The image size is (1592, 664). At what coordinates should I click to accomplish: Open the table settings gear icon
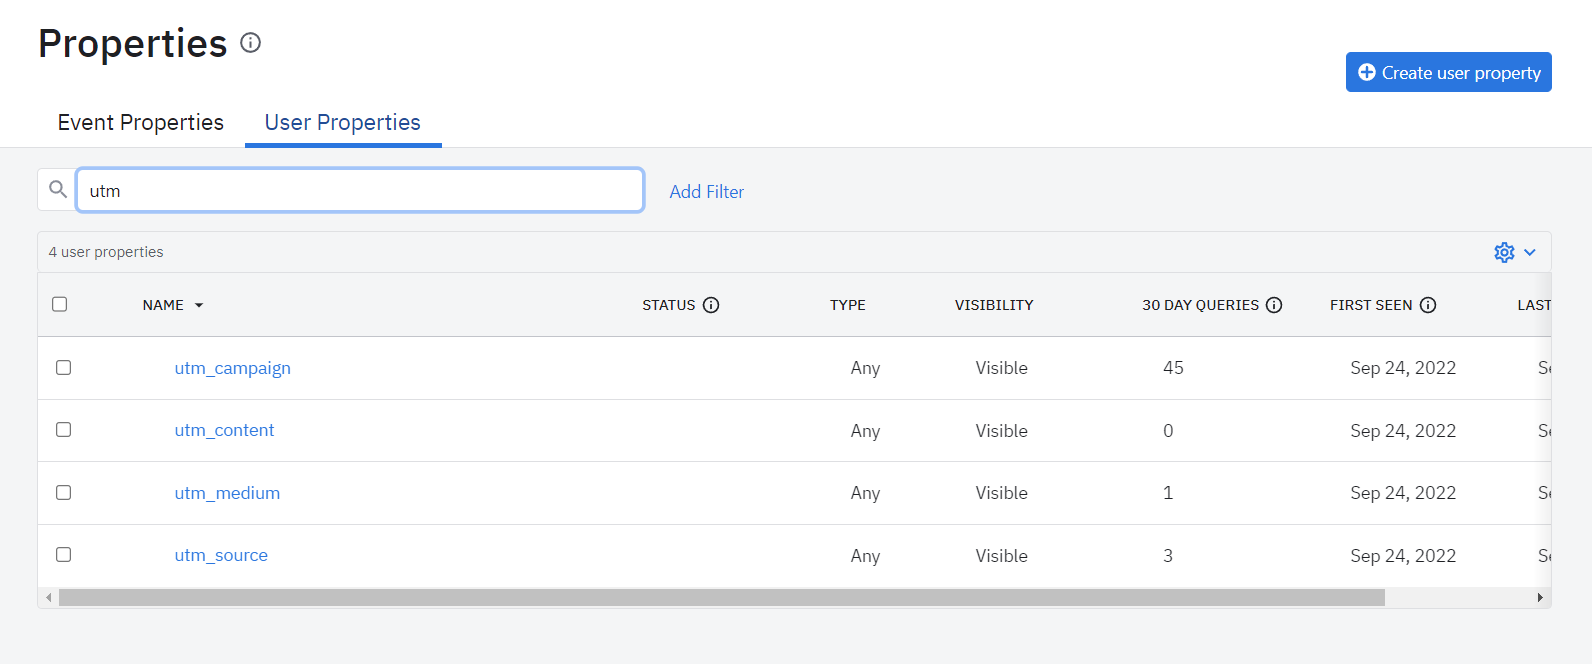(1504, 252)
